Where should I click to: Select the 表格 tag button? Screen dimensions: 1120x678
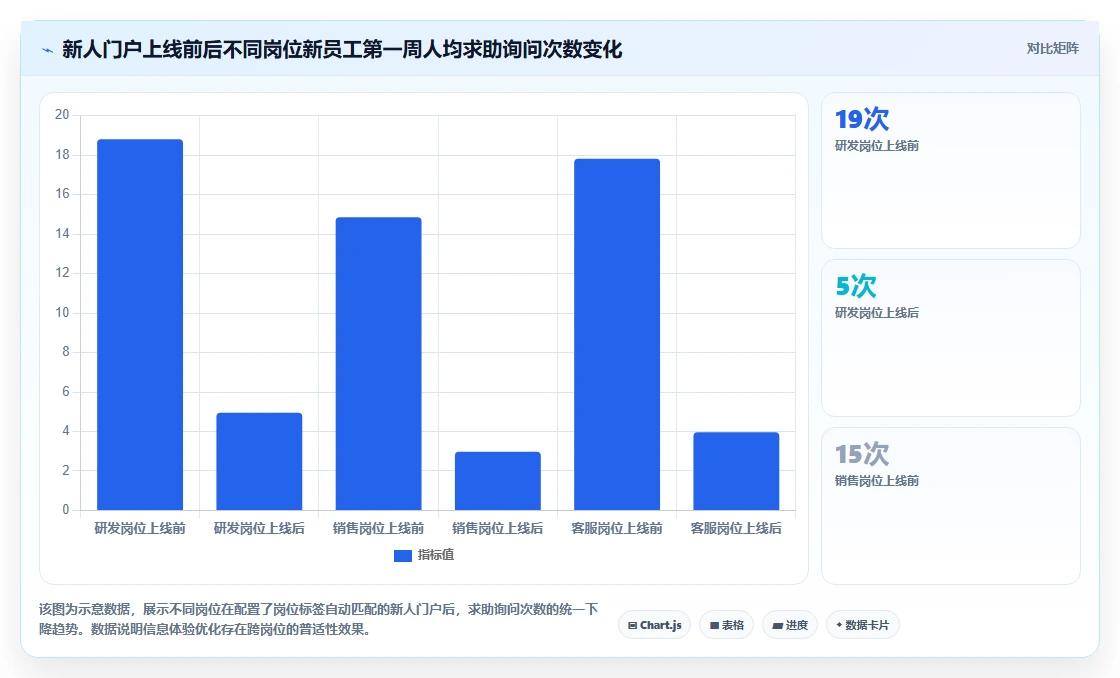[726, 625]
